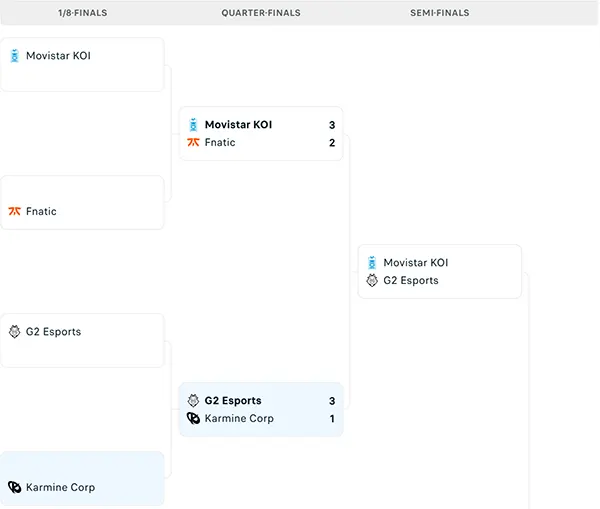This screenshot has width=600, height=509.
Task: Click Fnatic logo in 1/8-finals card
Action: coord(15,211)
